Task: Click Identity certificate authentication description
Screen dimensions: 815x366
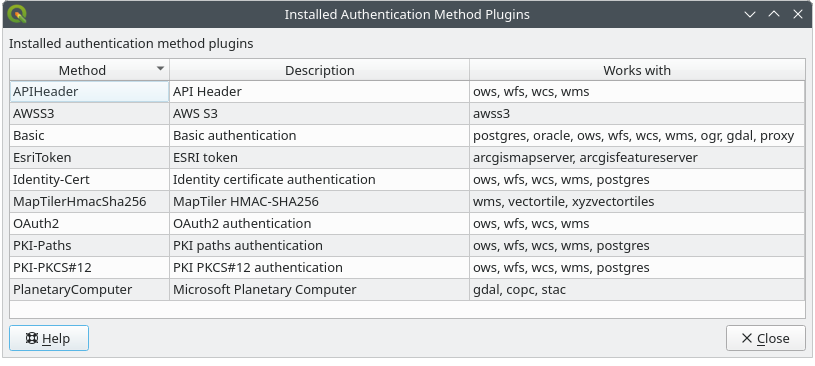Action: [320, 179]
